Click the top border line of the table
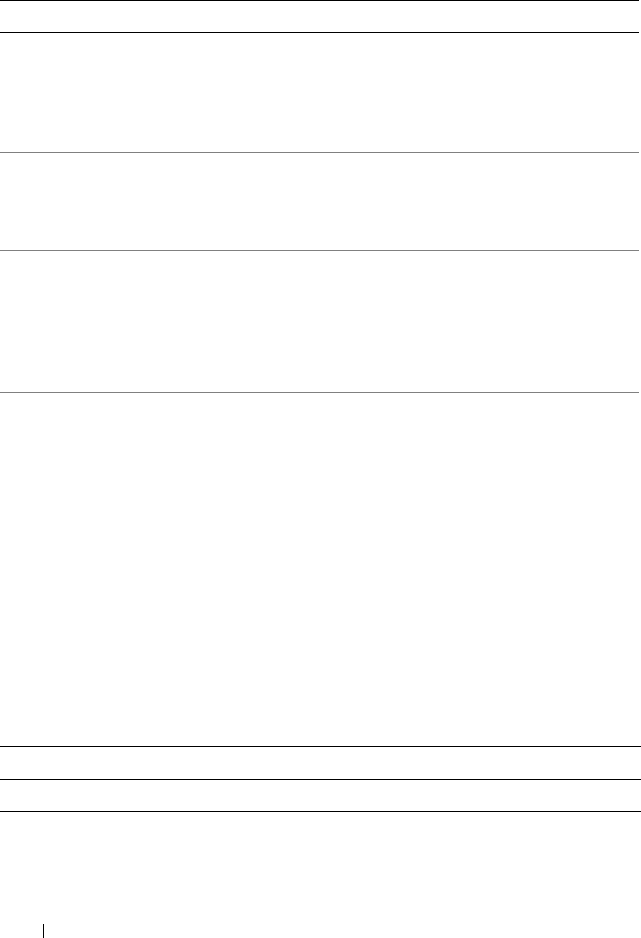Screen dimensions: 641x938 pyautogui.click(x=320, y=1)
